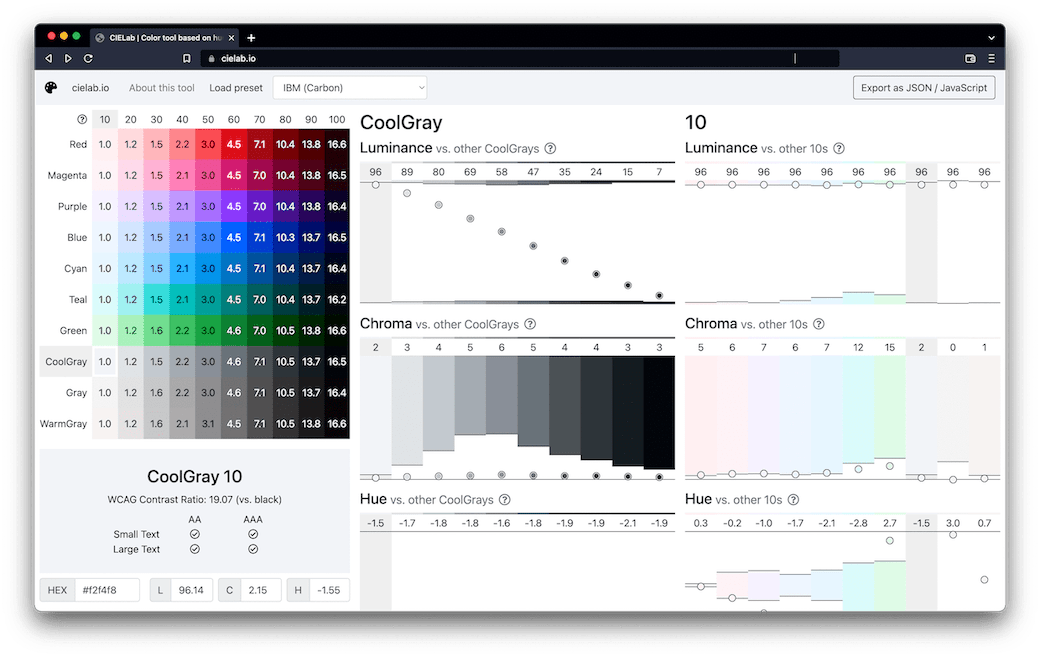Select Blue 80 swatch showing 10.3

coord(285,237)
